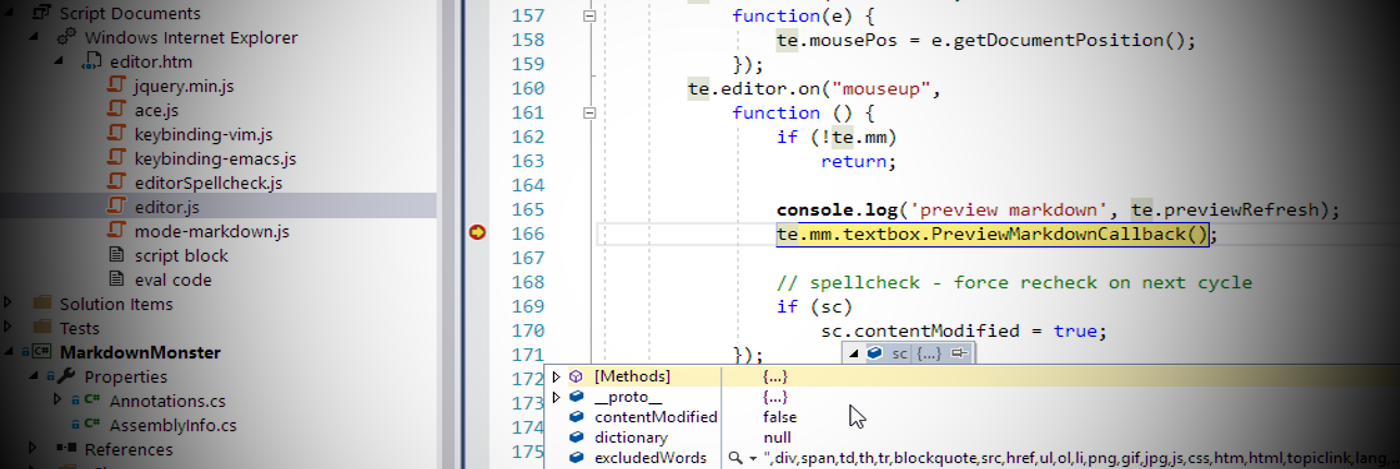The image size is (1400, 469).
Task: Click the mode-markdown.js file icon
Action: pyautogui.click(x=117, y=231)
